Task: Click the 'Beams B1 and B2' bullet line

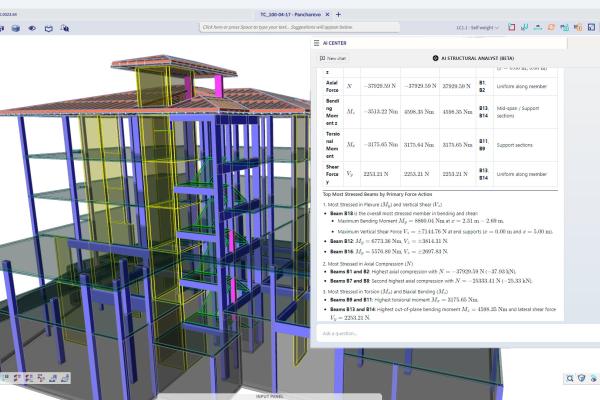Action: (423, 272)
